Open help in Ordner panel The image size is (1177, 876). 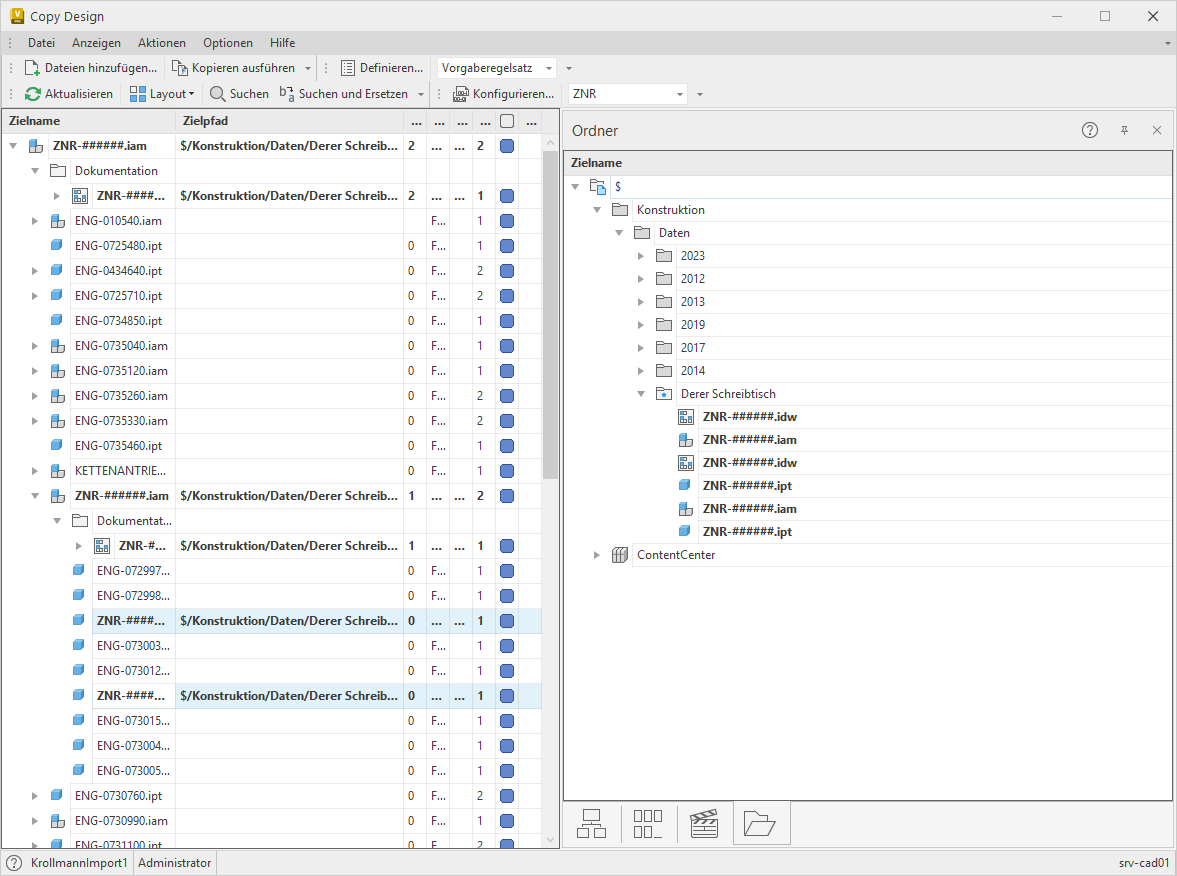click(x=1090, y=130)
